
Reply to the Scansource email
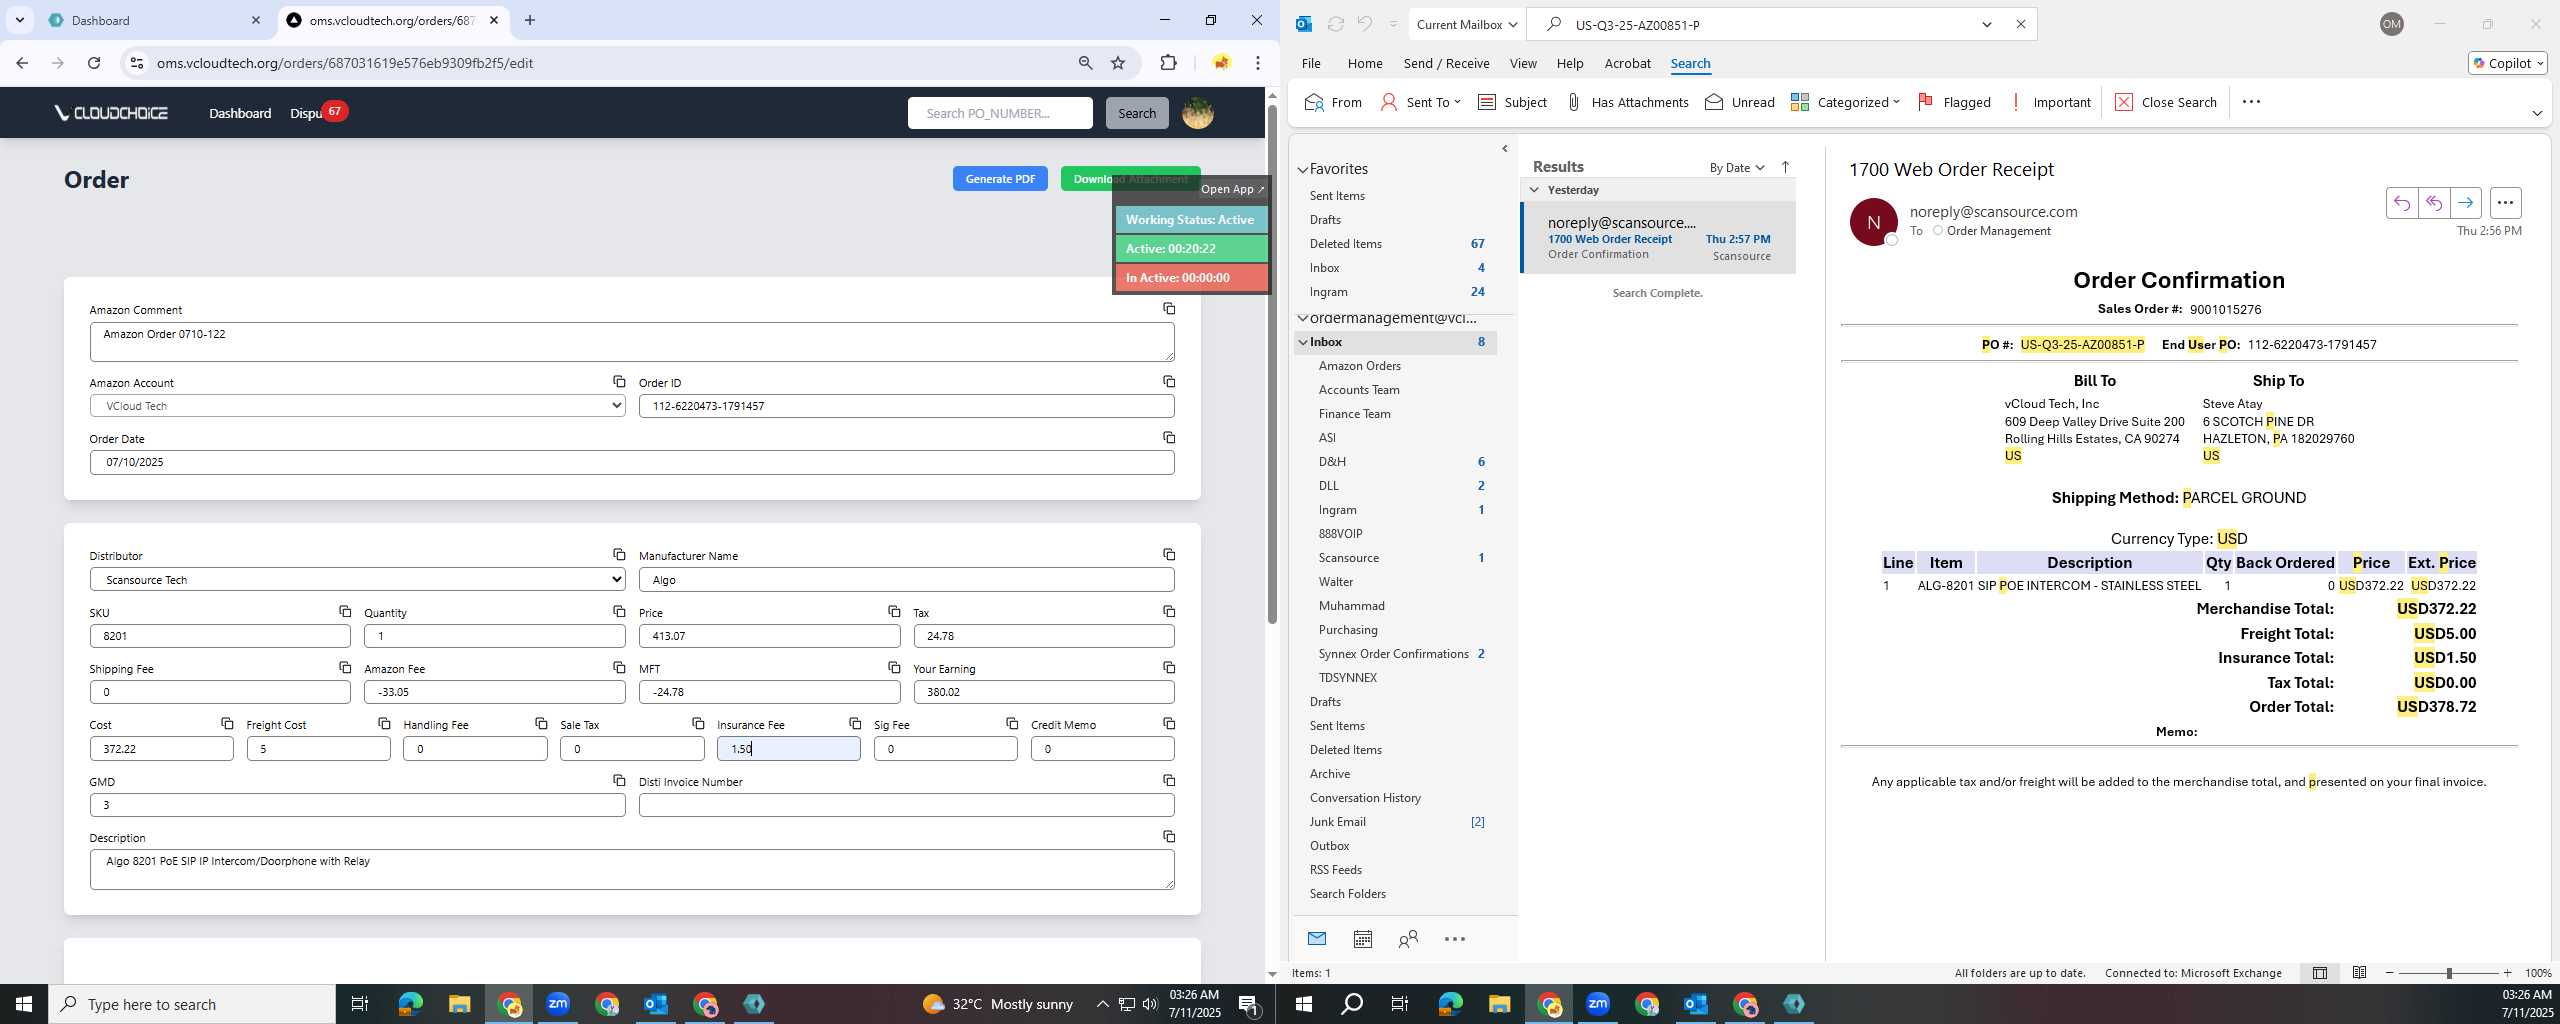coord(2401,203)
